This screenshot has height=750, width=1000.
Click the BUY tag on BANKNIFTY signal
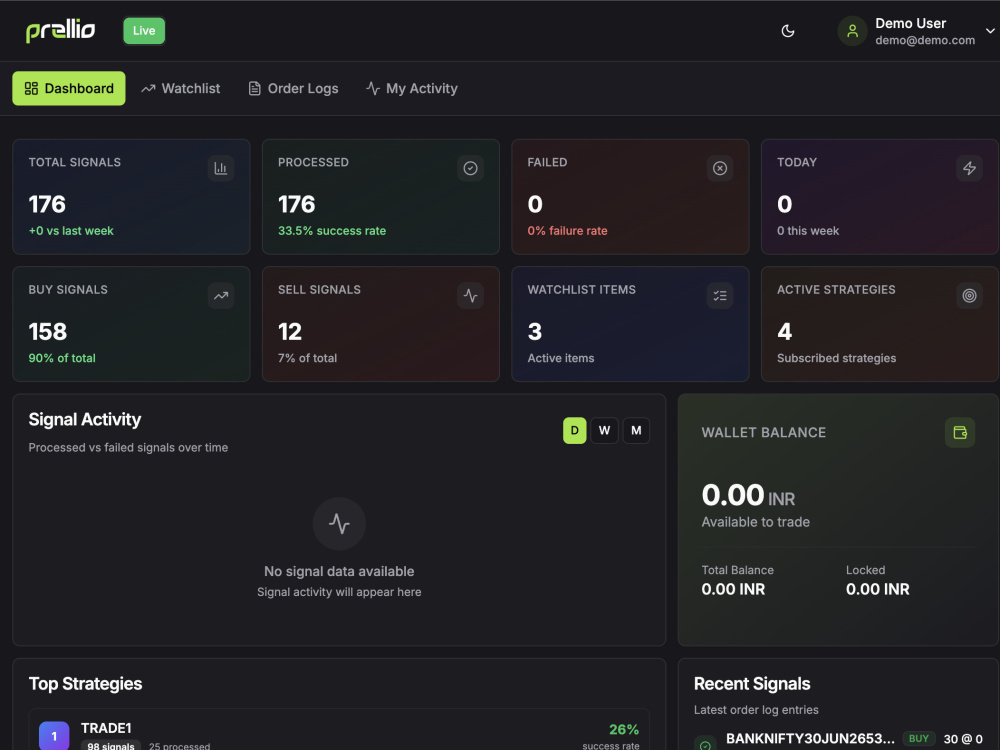click(x=918, y=739)
